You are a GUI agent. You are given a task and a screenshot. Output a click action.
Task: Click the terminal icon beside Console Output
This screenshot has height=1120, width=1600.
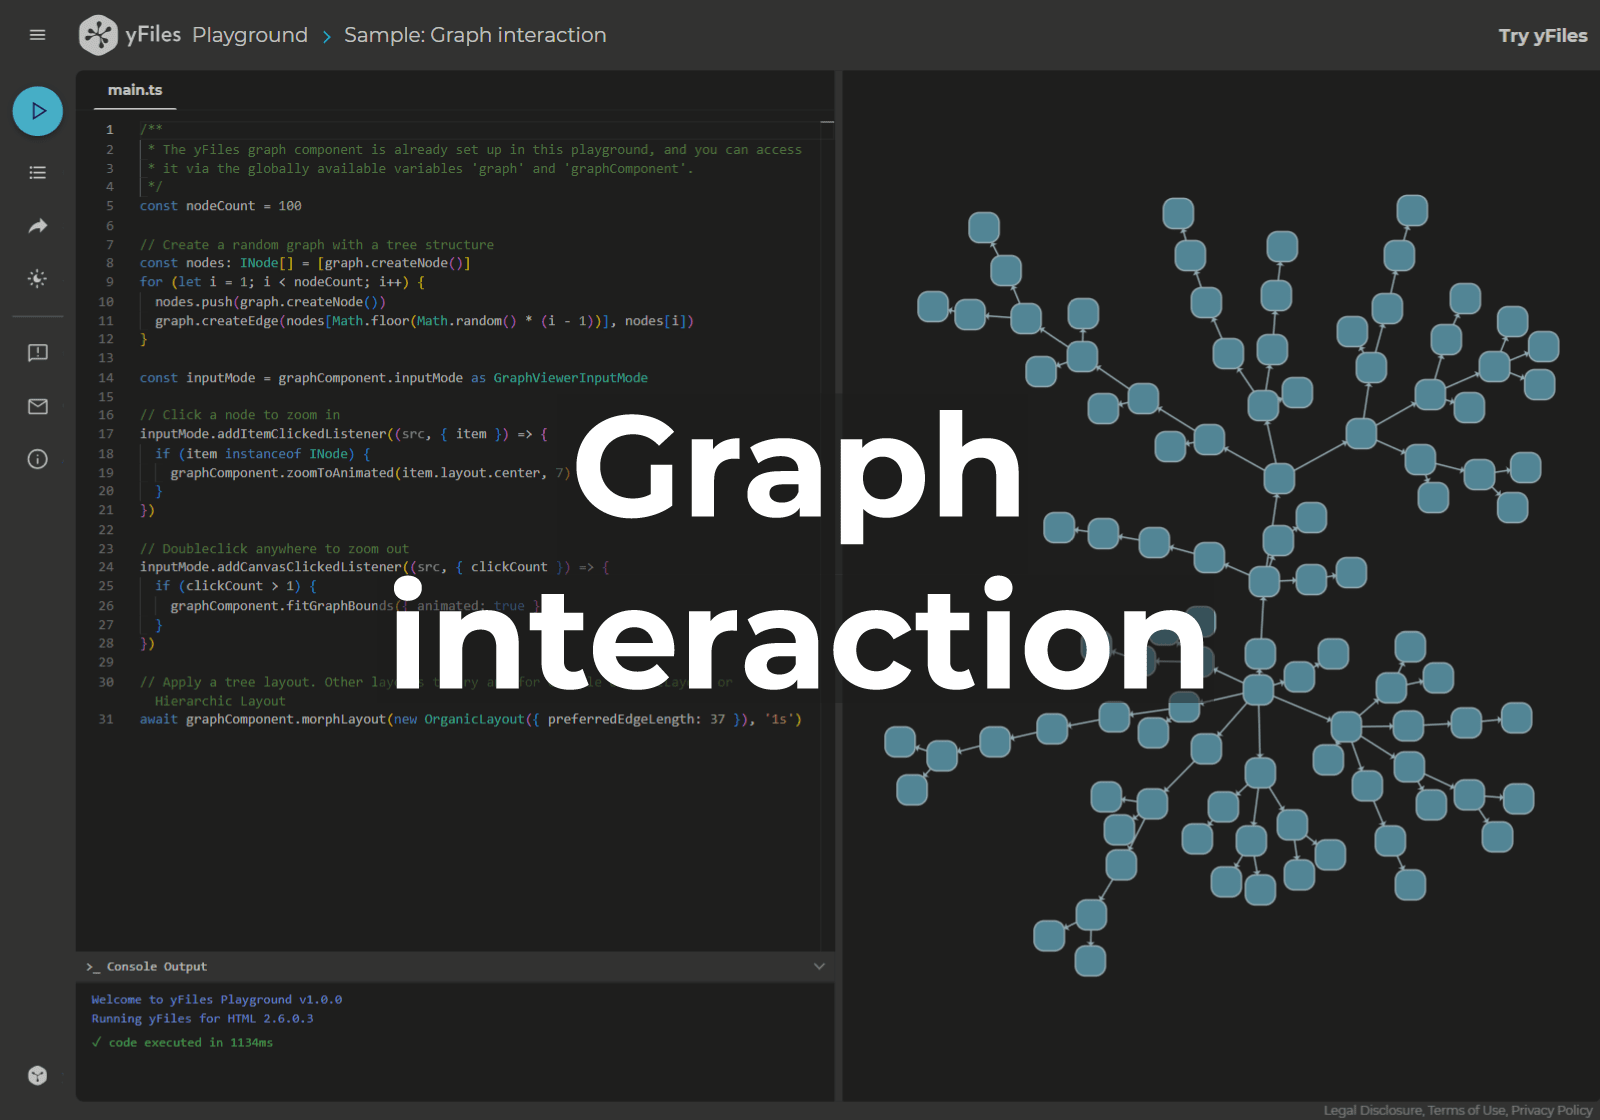(x=93, y=966)
